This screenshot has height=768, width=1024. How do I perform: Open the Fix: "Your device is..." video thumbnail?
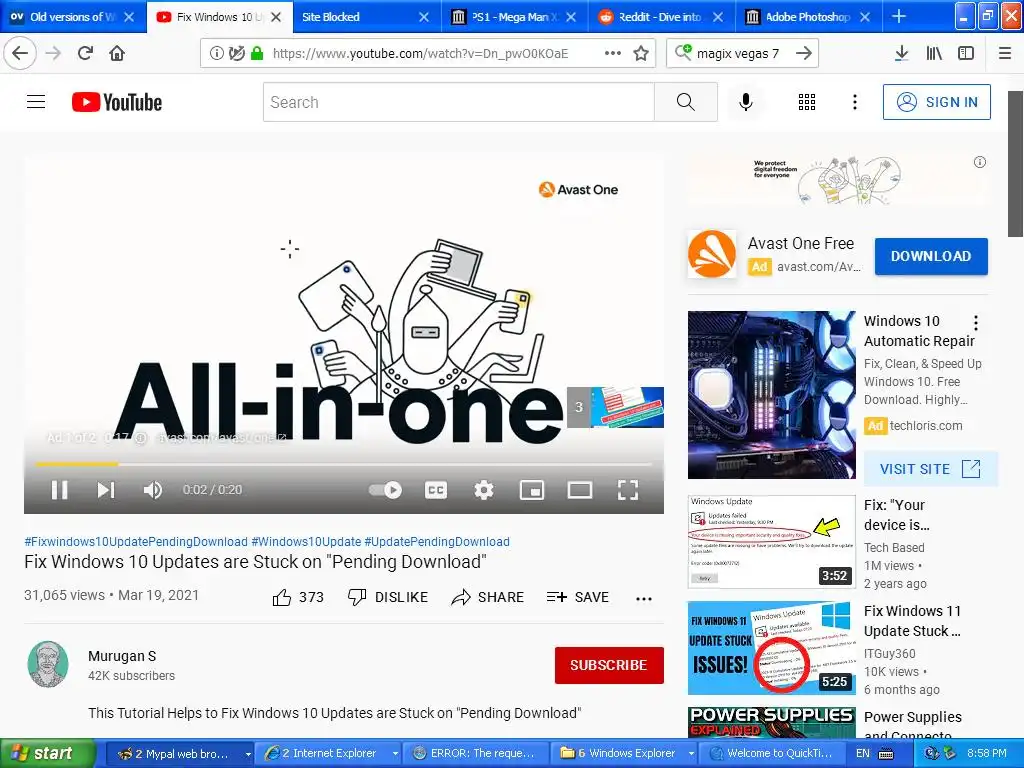[771, 541]
